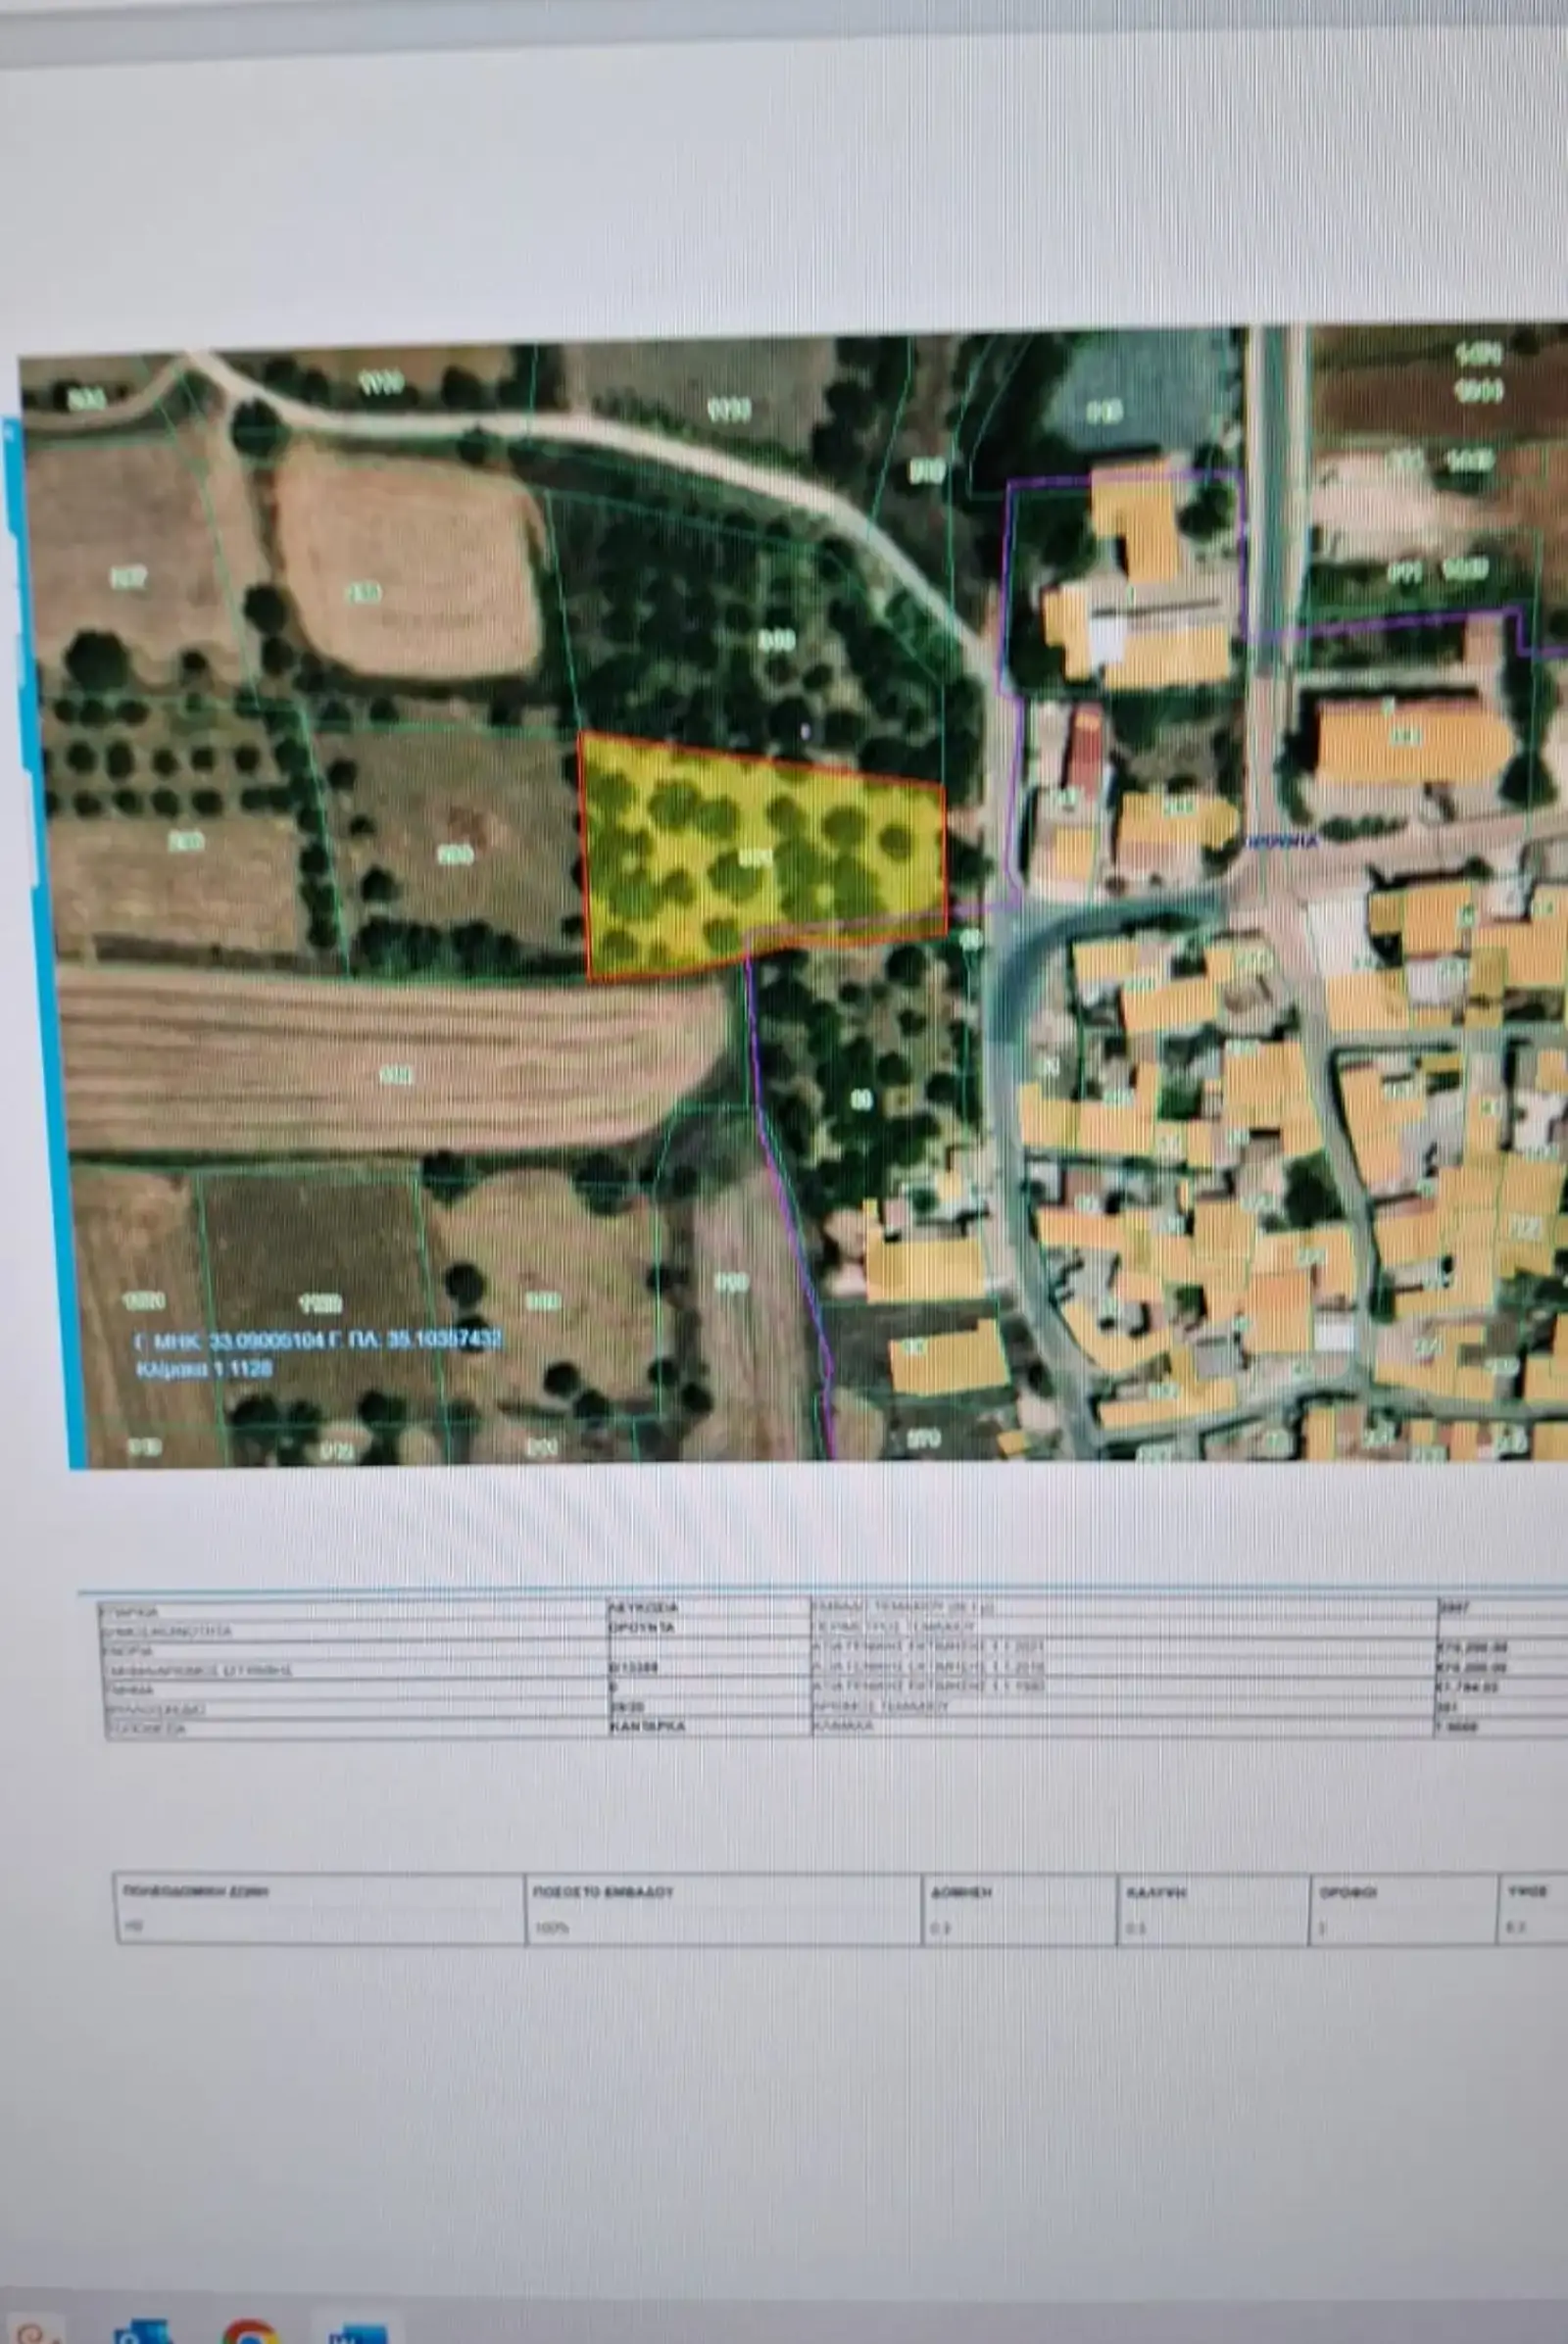Viewport: 1568px width, 2344px height.
Task: Click parcel 1020 at map's lower left
Action: [x=142, y=1300]
